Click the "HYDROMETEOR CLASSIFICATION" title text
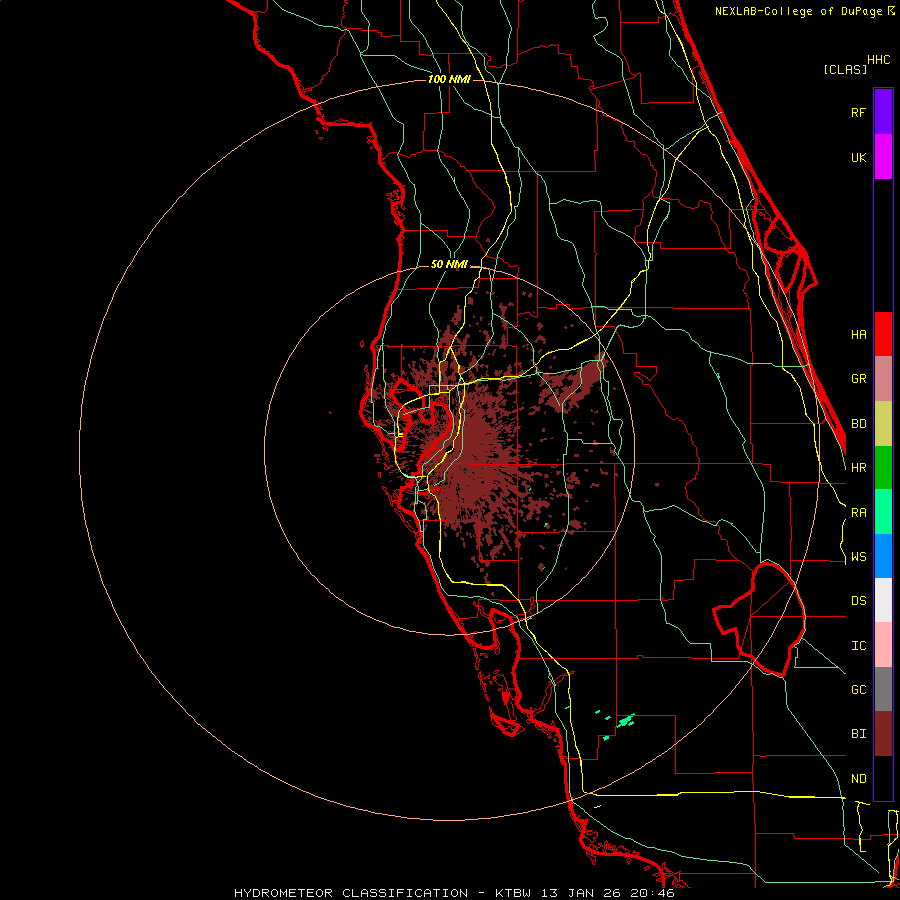Screen dimensions: 900x900 [351, 893]
